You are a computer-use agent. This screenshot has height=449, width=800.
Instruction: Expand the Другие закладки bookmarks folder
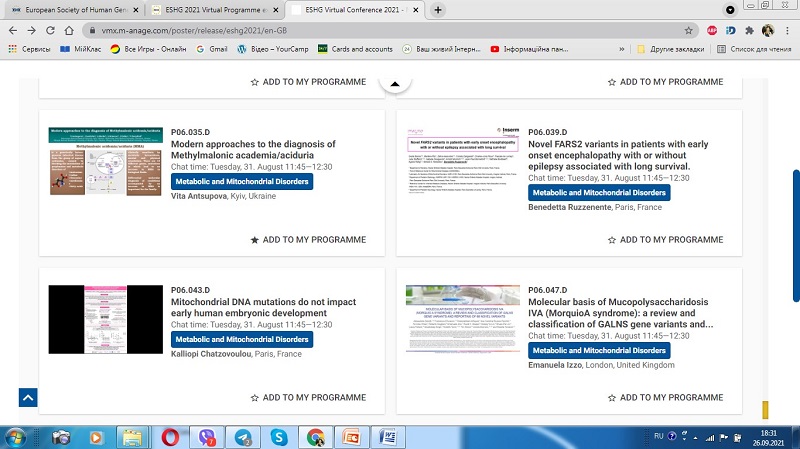point(665,48)
